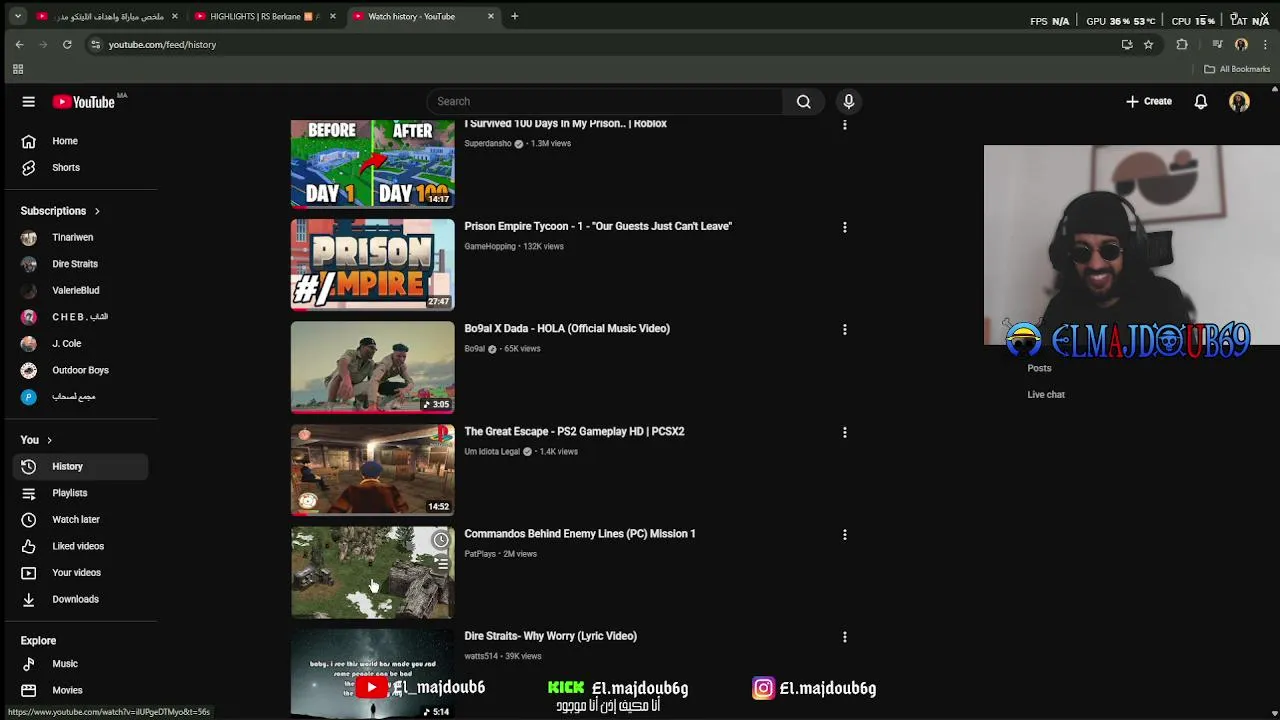Play The Great Escape thumbnail
Viewport: 1280px width, 720px height.
tap(372, 470)
